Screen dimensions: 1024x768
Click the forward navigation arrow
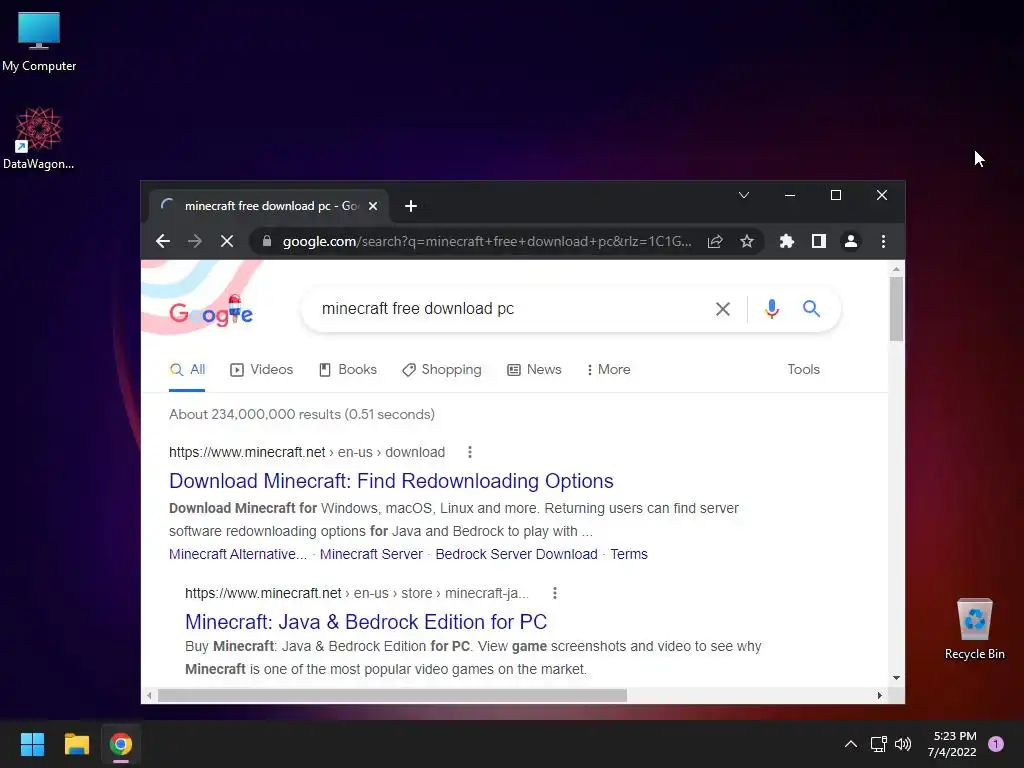coord(195,241)
